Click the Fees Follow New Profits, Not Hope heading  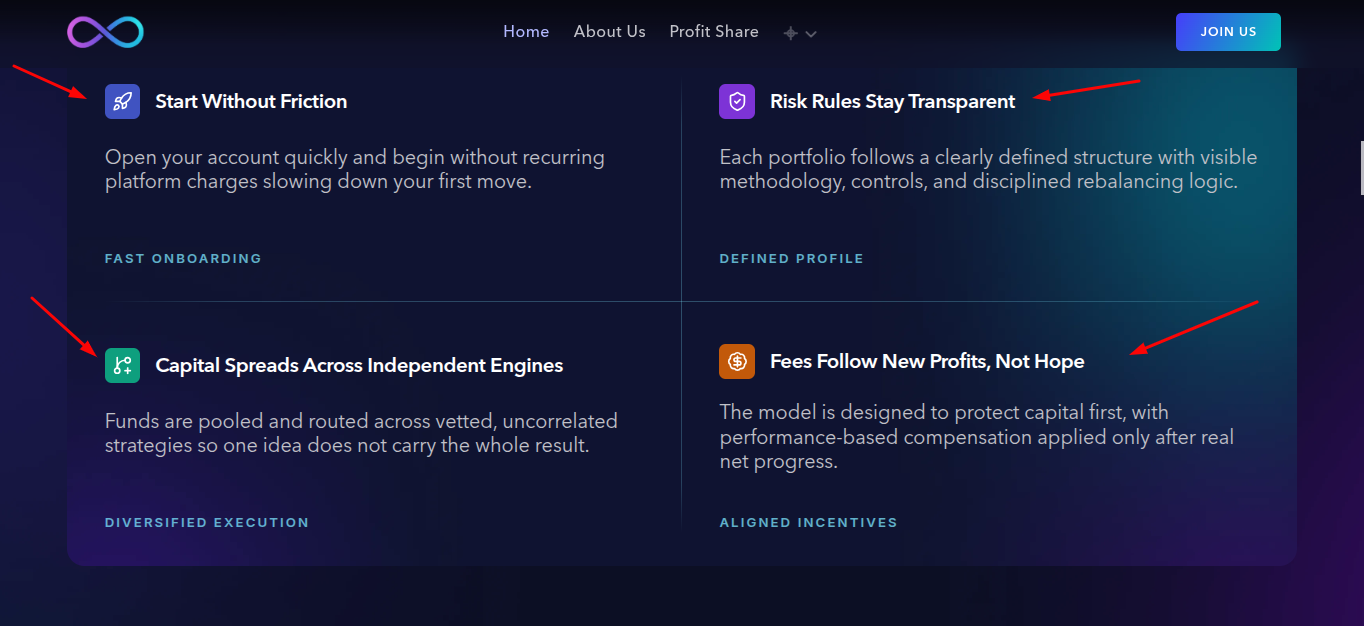(x=927, y=361)
